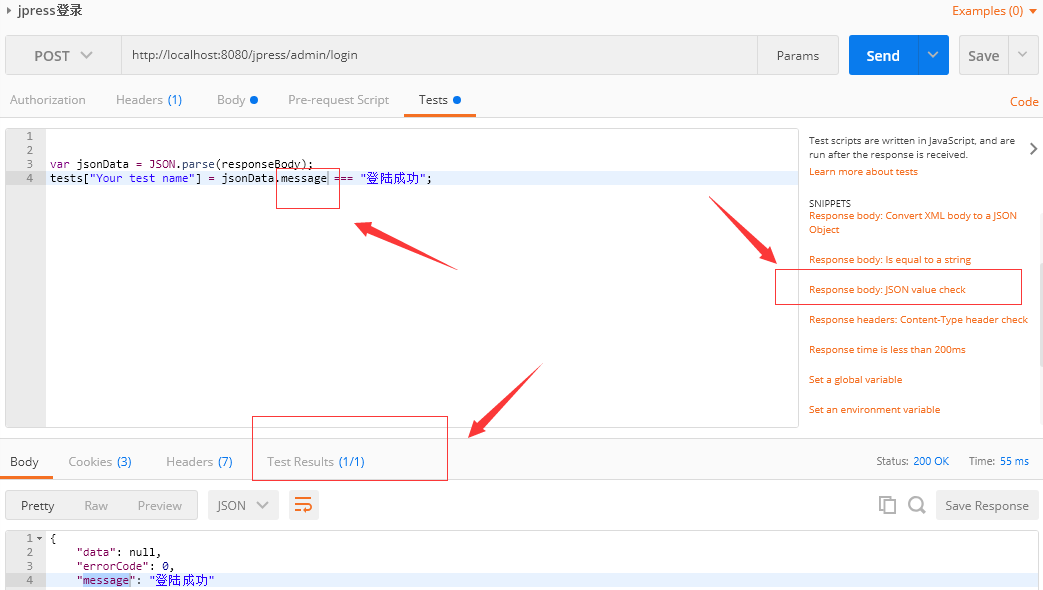Open the Test Results (1/1) tab

[x=316, y=462]
